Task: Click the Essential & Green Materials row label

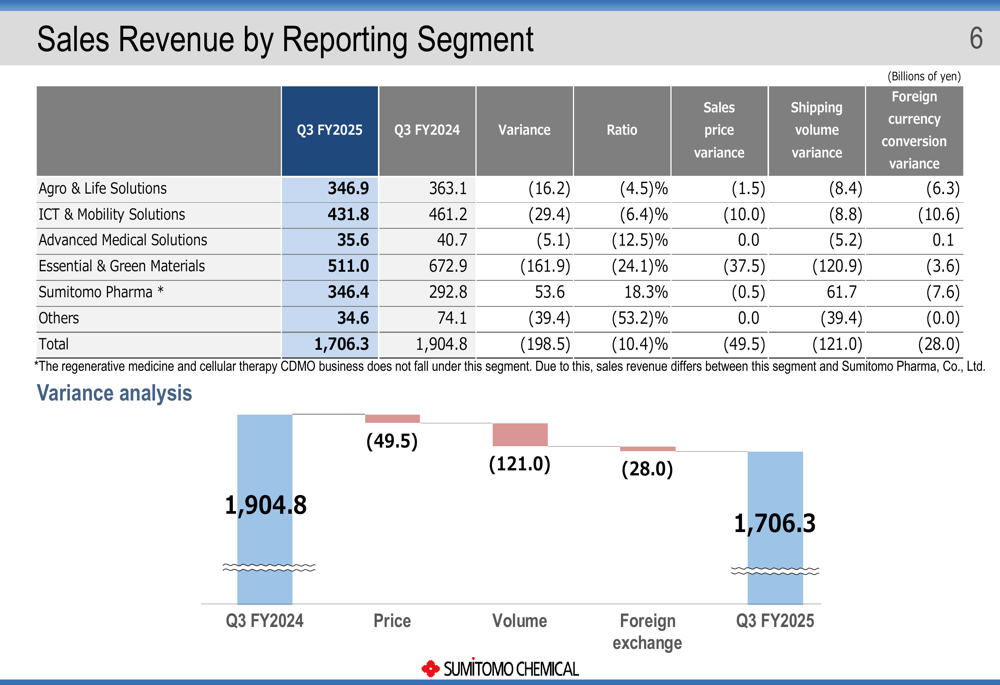Action: click(121, 266)
